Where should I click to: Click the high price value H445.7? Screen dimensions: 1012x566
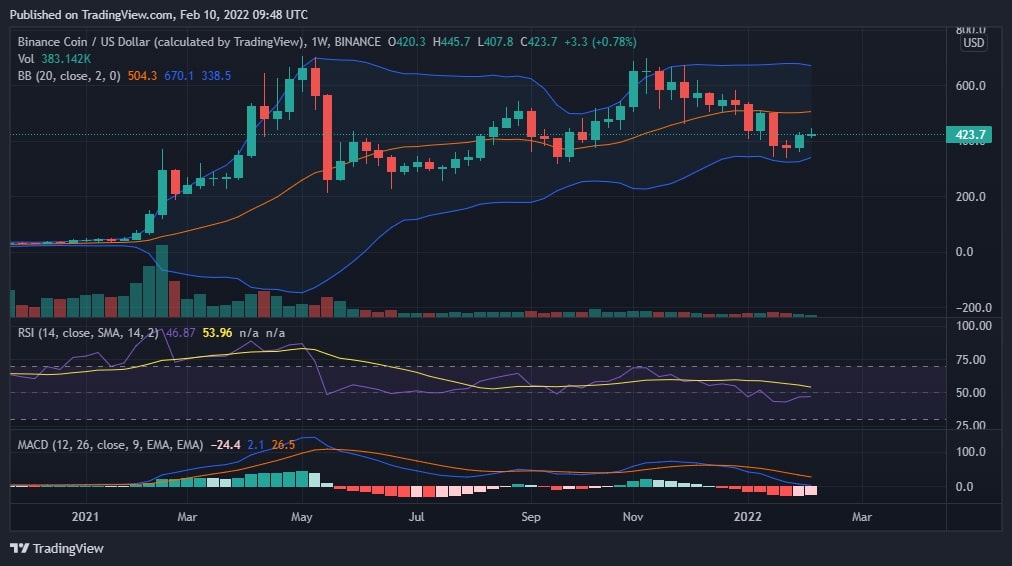point(451,42)
